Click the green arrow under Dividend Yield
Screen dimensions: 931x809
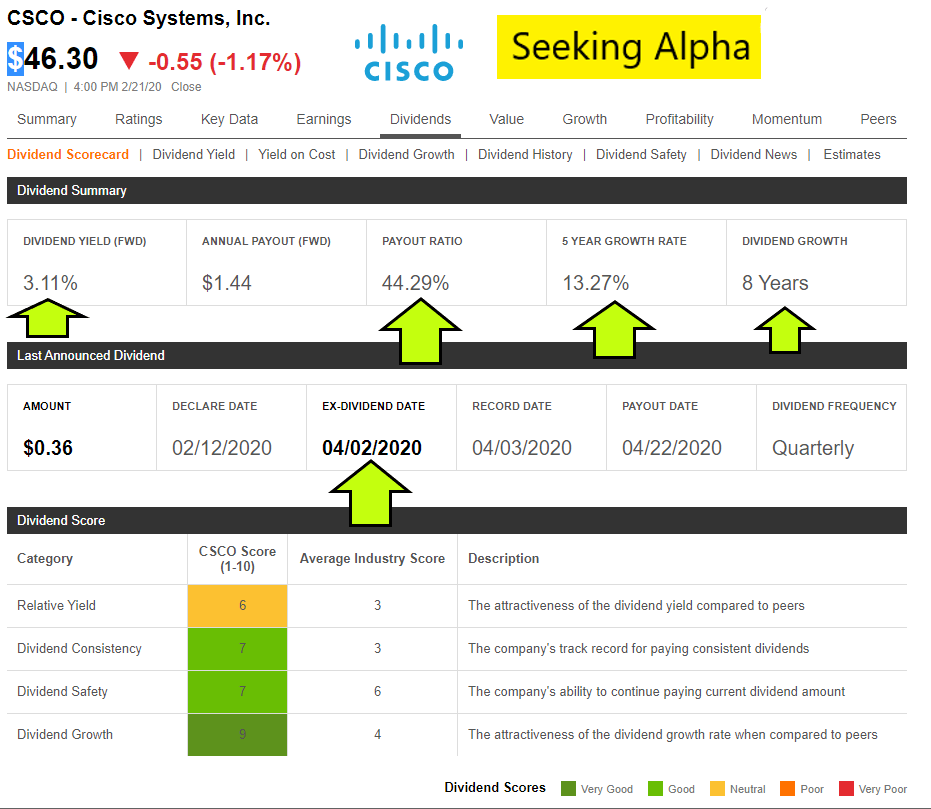(47, 323)
